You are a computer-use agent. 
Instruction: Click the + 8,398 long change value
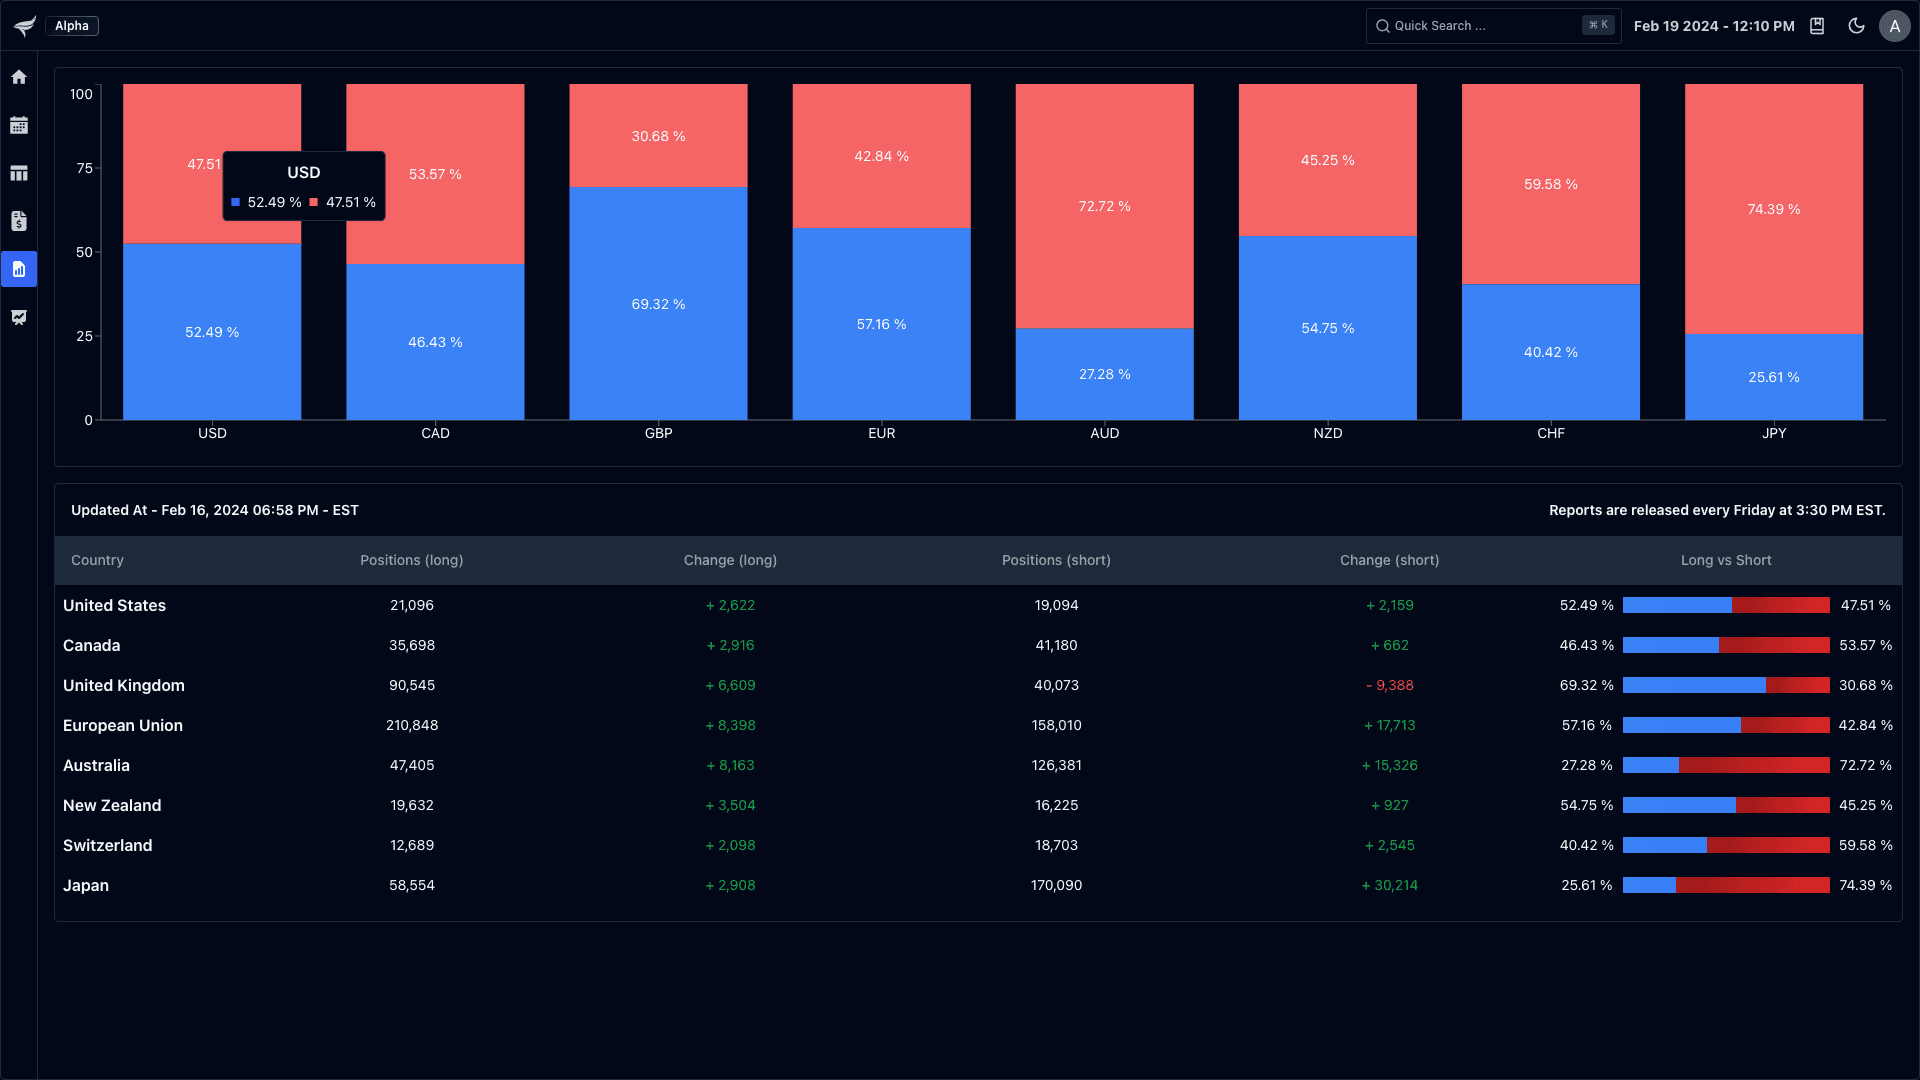click(x=730, y=725)
